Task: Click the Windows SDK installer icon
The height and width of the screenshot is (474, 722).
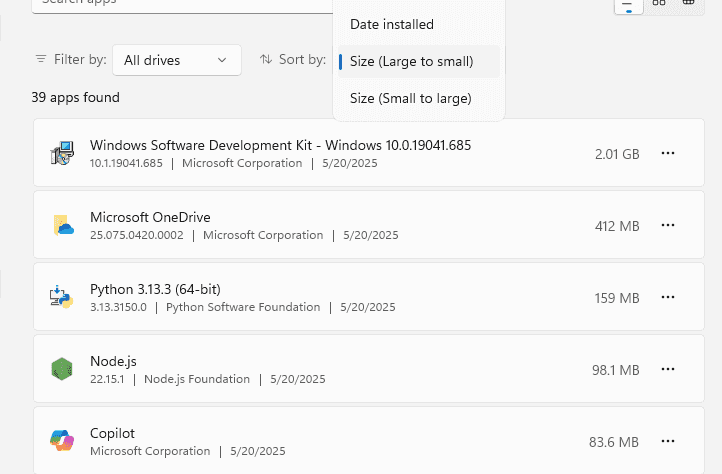Action: (x=62, y=153)
